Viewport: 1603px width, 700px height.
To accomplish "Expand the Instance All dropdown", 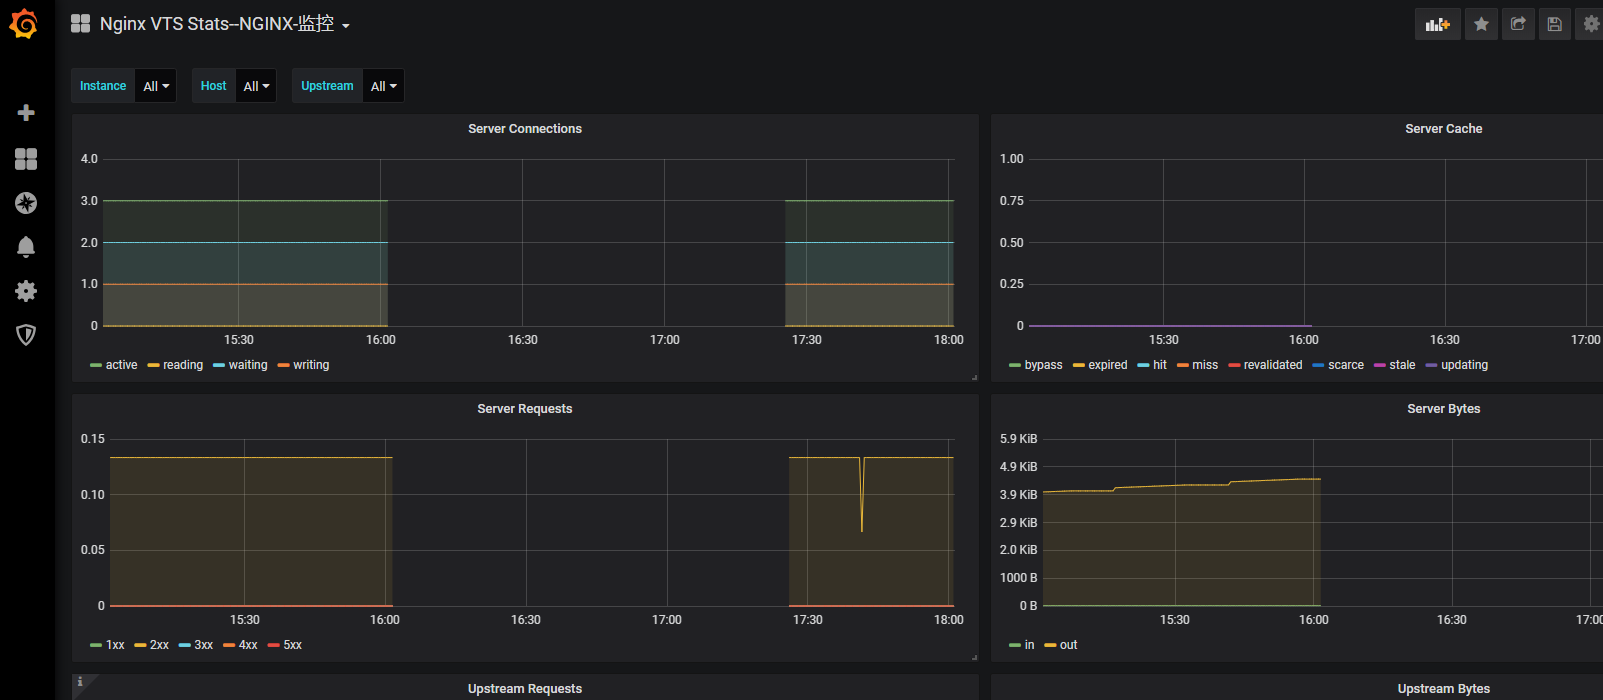I will tap(156, 86).
